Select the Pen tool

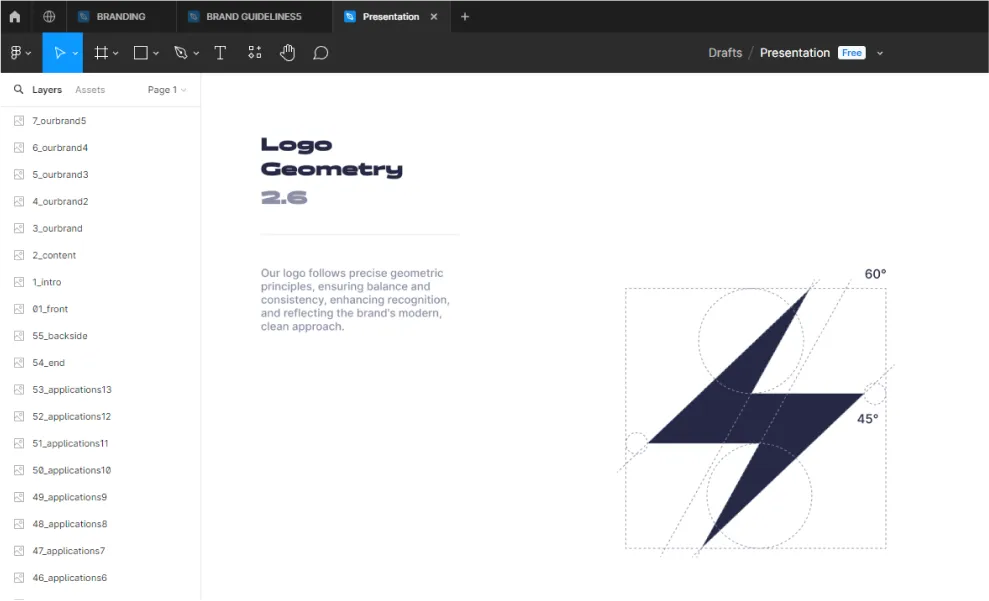(181, 53)
